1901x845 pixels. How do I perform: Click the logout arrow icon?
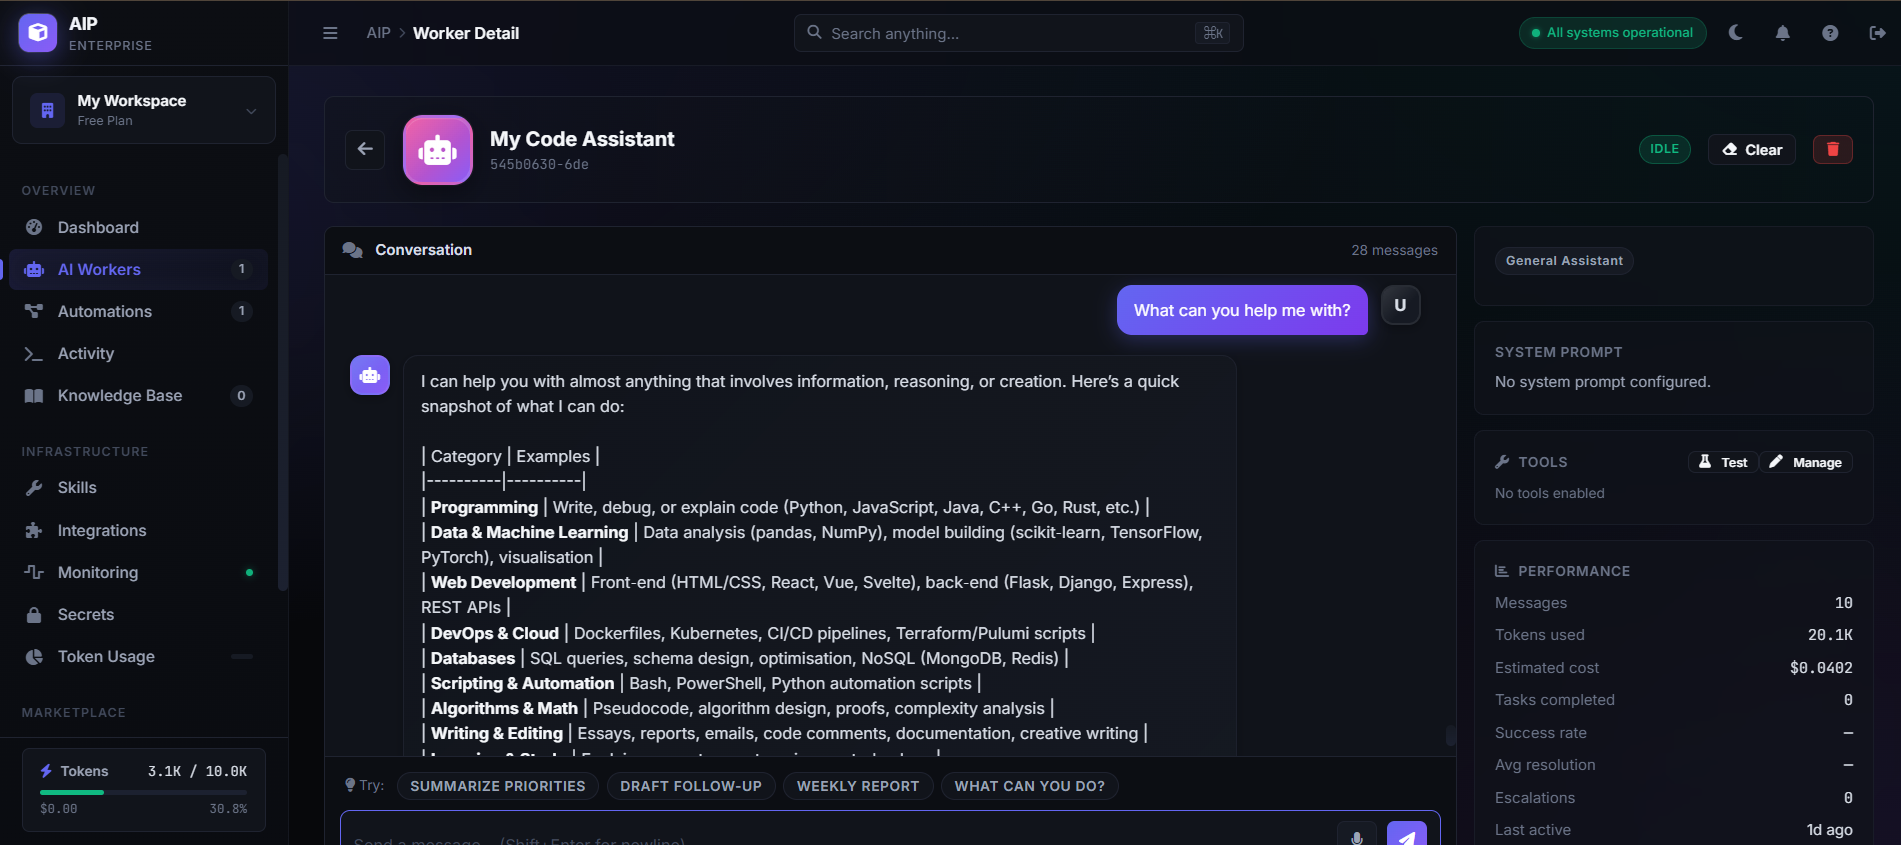[1877, 33]
